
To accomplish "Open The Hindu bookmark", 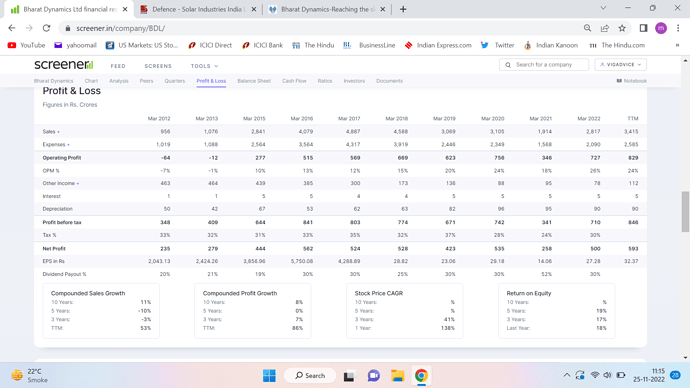I will click(x=313, y=45).
